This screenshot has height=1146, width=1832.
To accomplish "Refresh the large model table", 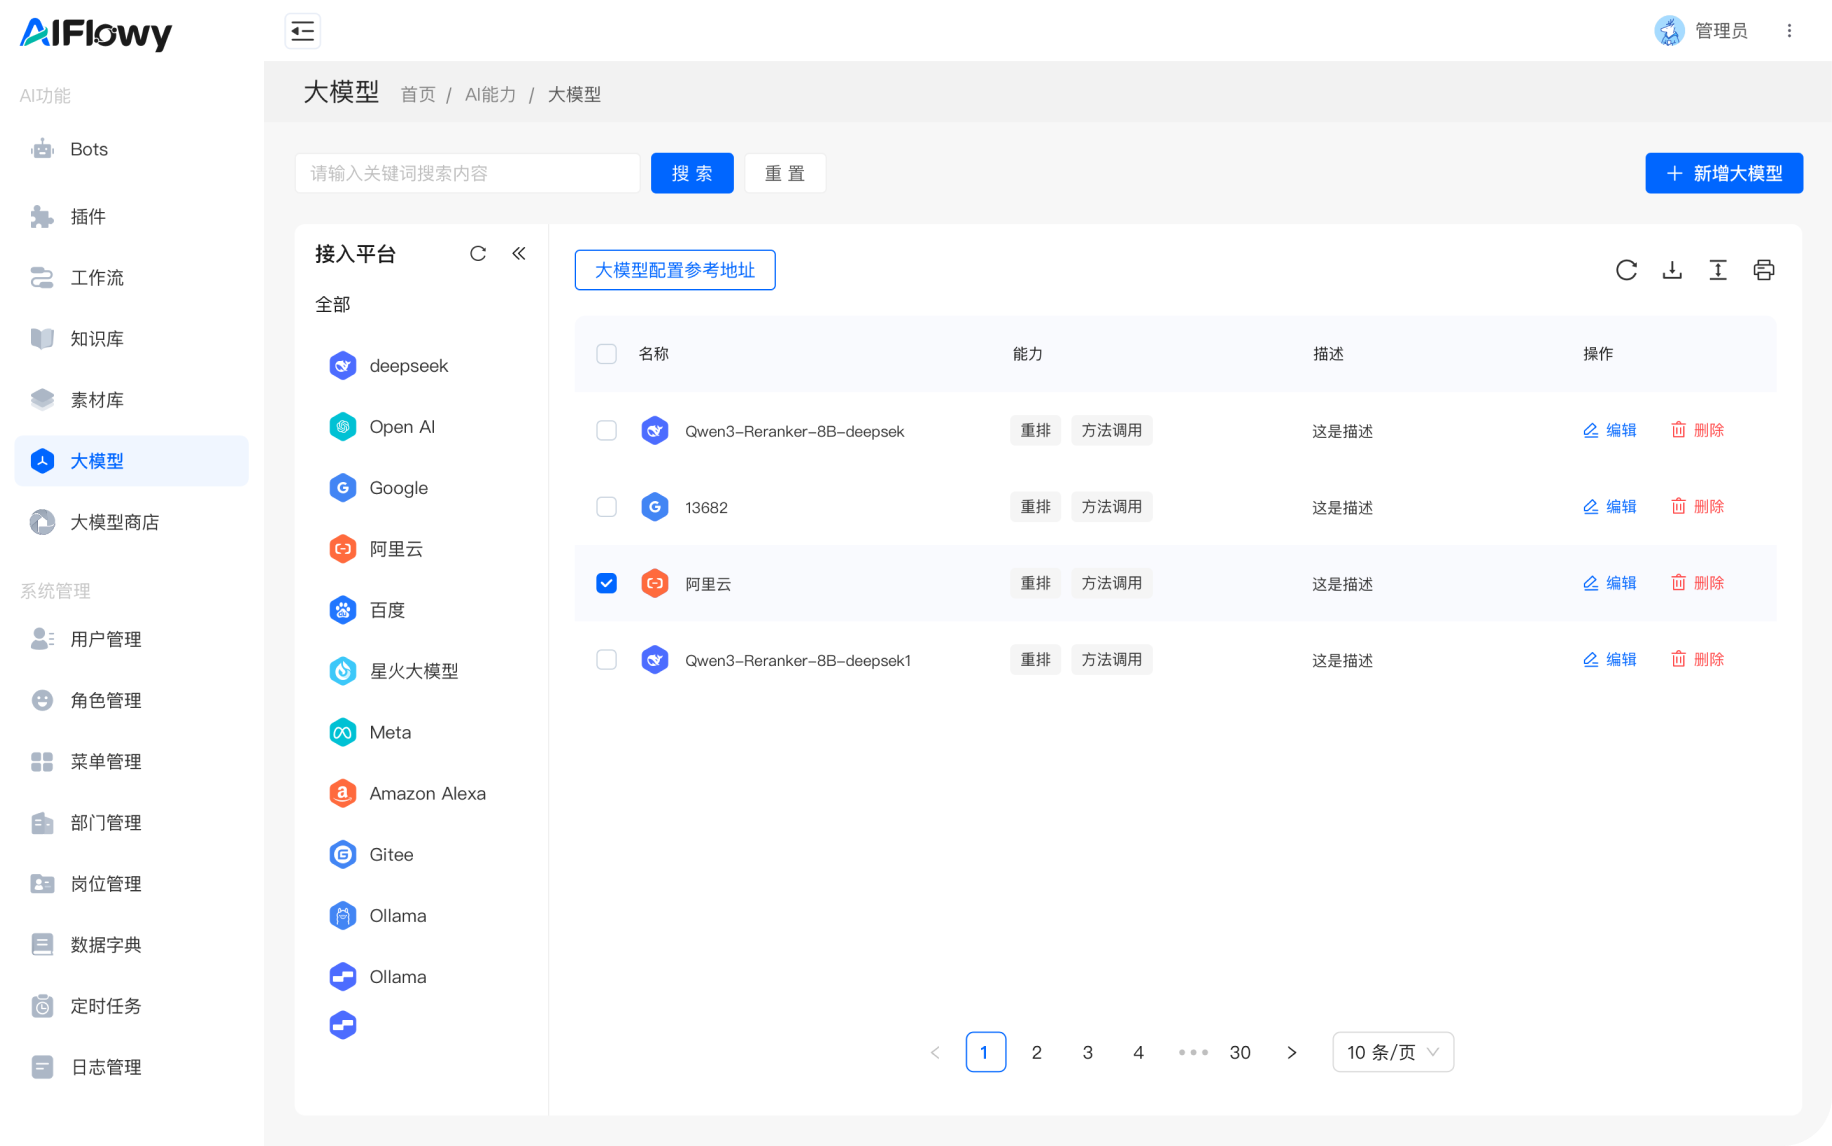I will coord(1626,270).
